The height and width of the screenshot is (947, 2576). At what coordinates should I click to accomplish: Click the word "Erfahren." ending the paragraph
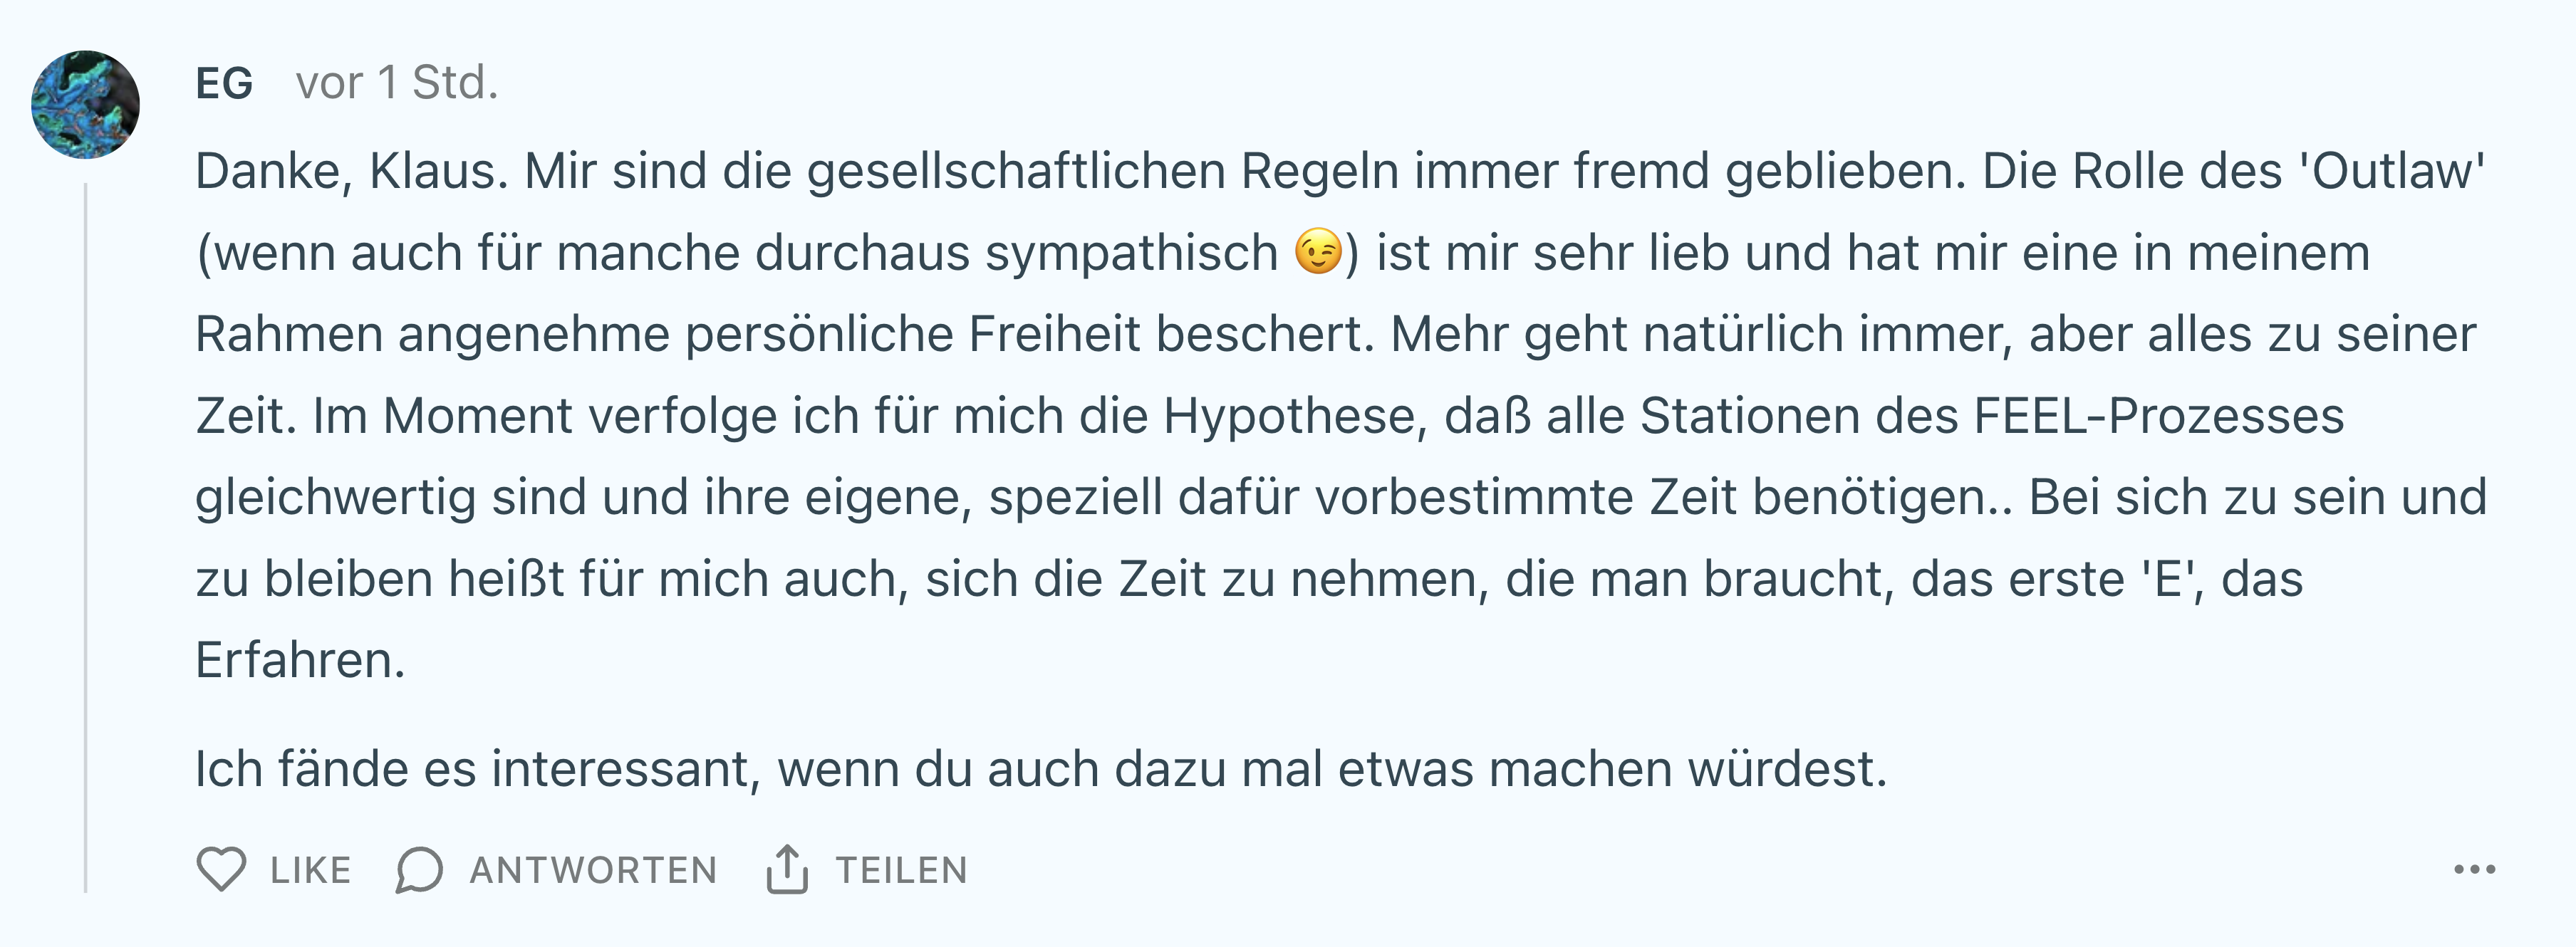tap(300, 661)
